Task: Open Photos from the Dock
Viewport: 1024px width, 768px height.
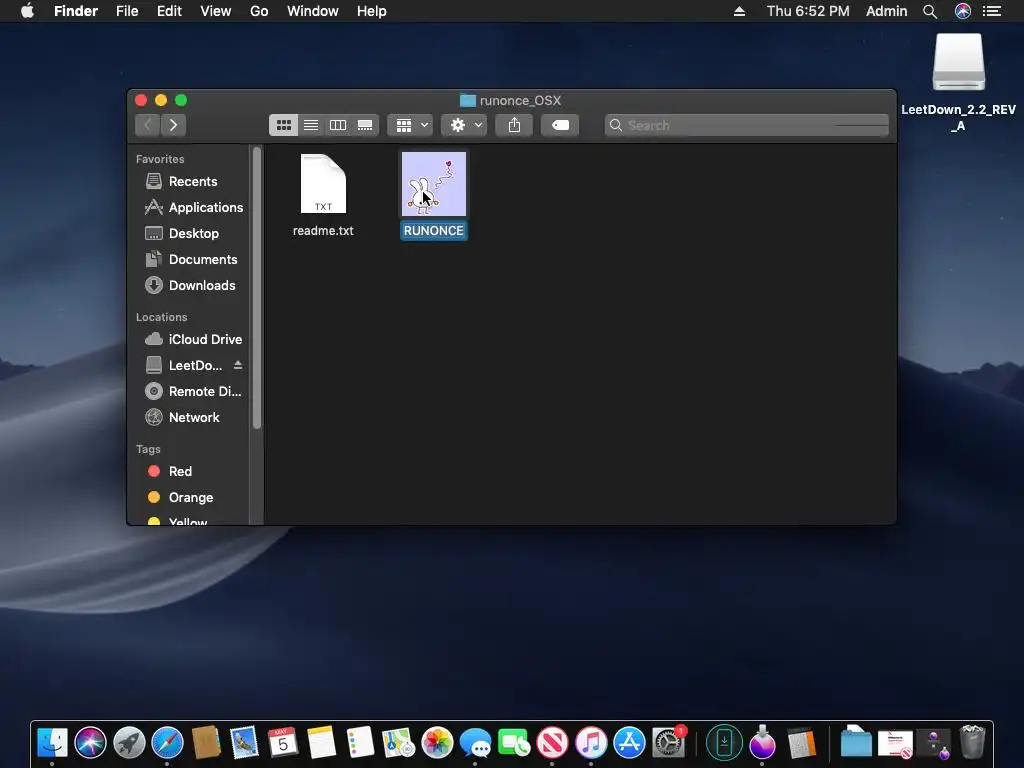Action: [x=437, y=743]
